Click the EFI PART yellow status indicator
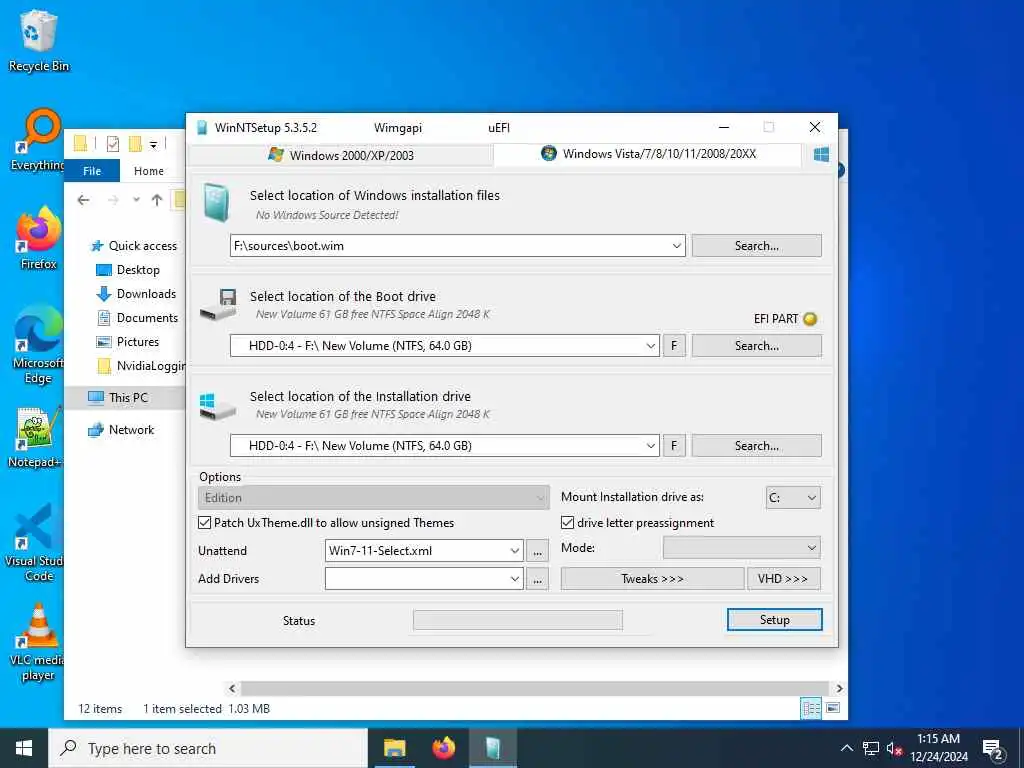Screen dimensions: 1024x768 [x=810, y=319]
